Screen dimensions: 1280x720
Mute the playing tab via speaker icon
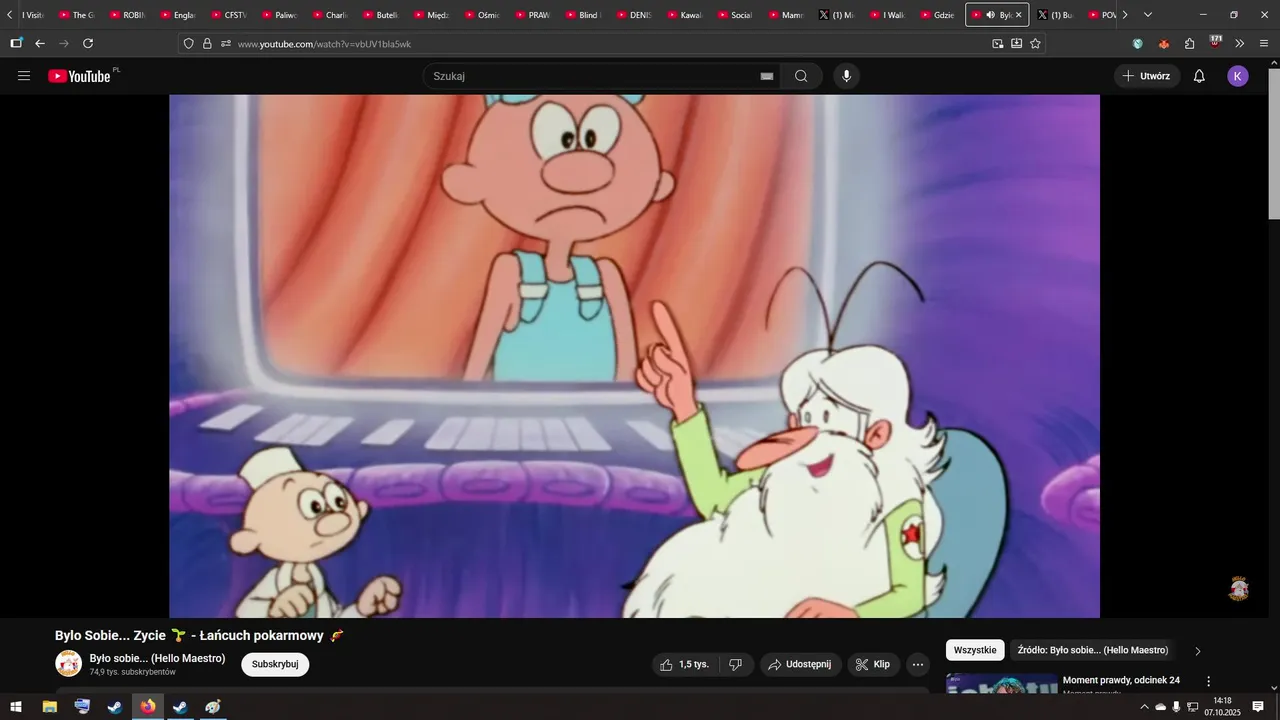pos(990,15)
